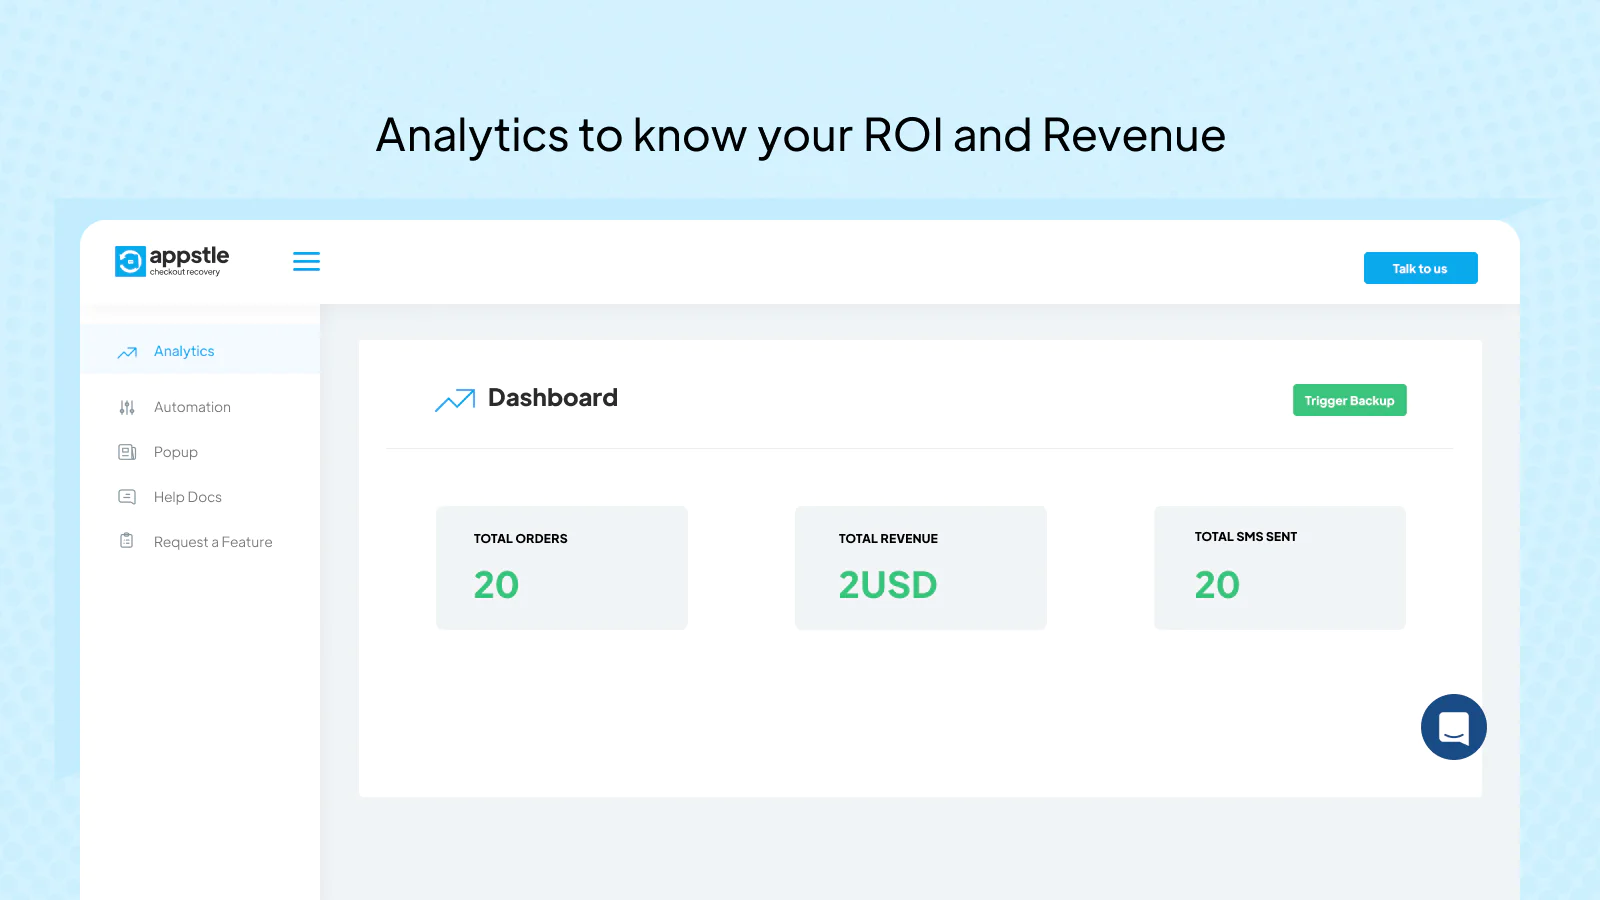Click the Analytics trend-line sidebar icon

127,352
